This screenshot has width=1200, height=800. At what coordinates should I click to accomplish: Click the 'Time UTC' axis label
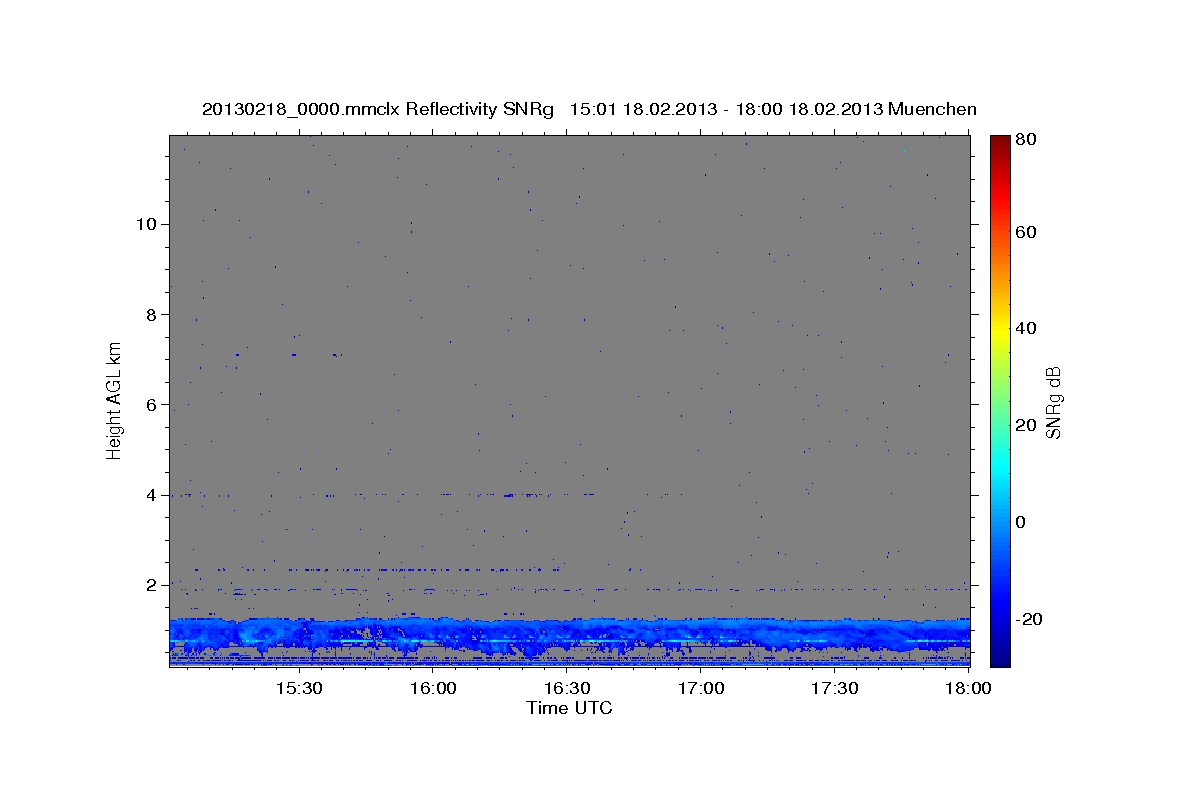pyautogui.click(x=569, y=708)
